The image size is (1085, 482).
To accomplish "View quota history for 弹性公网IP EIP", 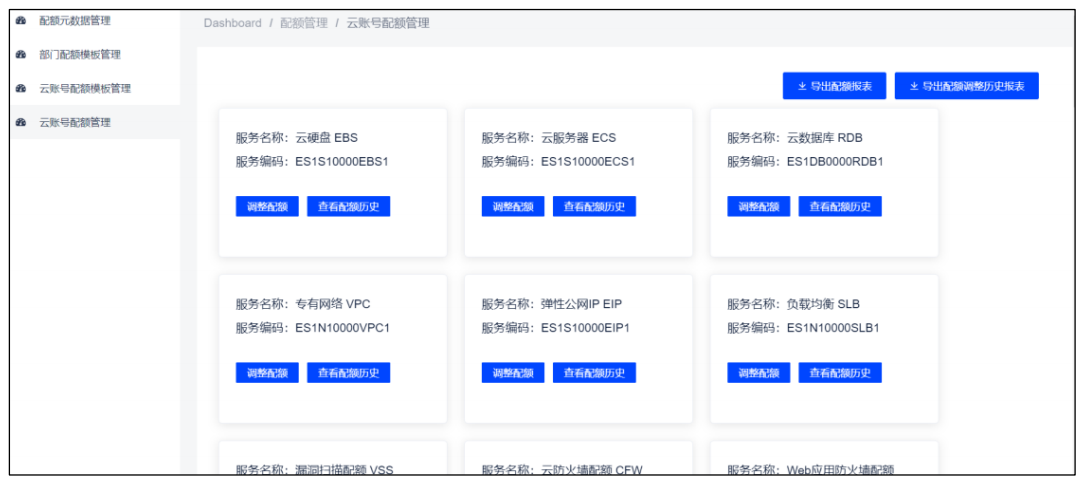I will (594, 373).
